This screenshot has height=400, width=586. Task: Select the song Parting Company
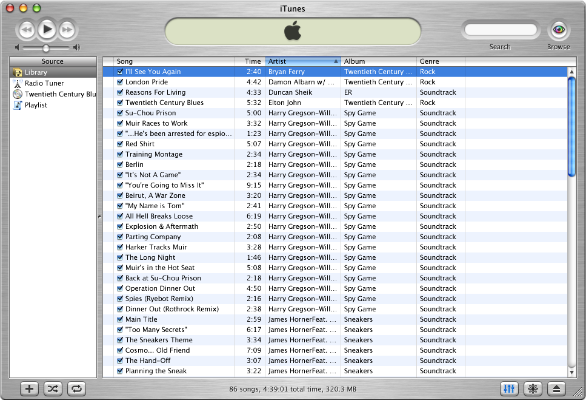tap(153, 237)
